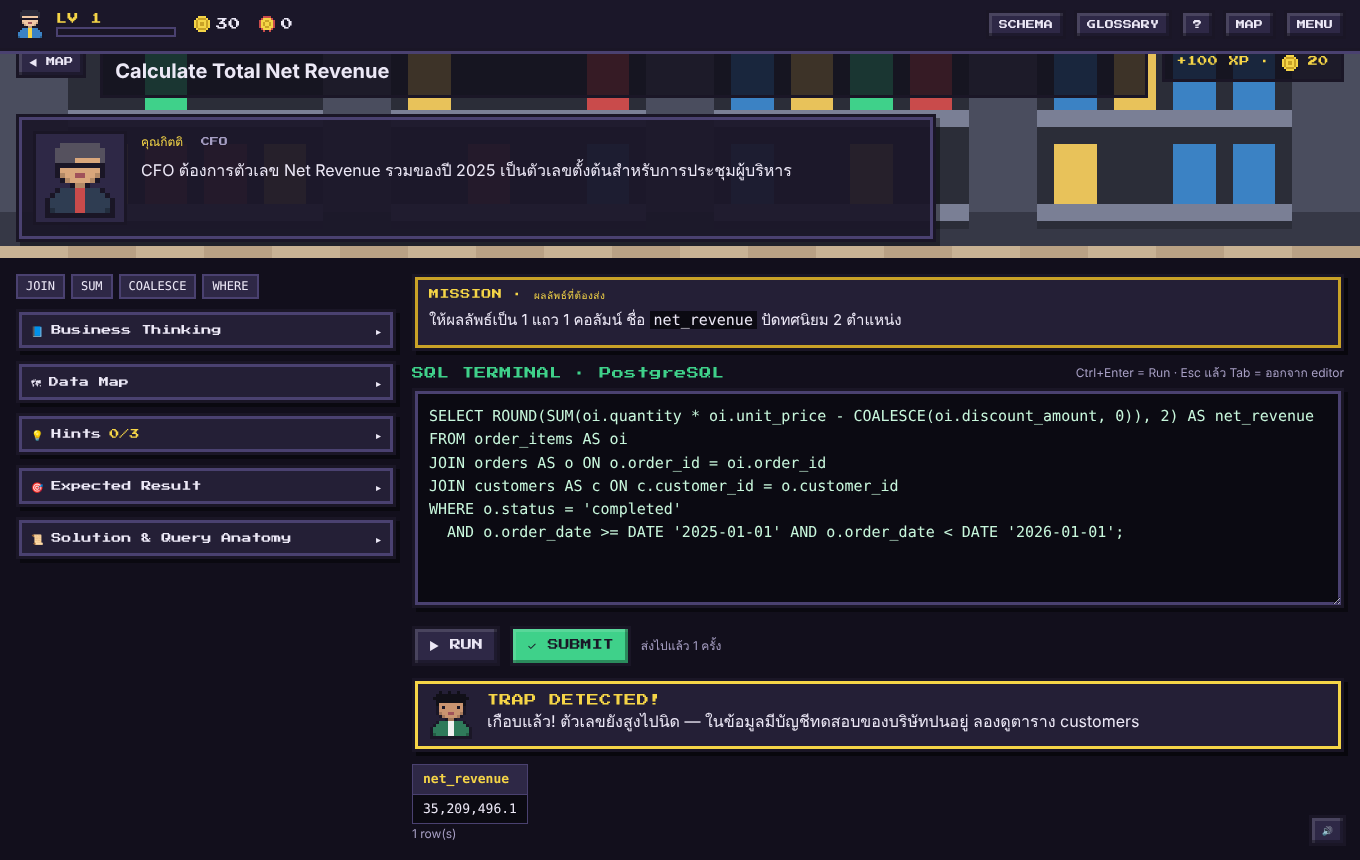The width and height of the screenshot is (1360, 860).
Task: Open the GLOSSARY menu
Action: tap(1122, 24)
